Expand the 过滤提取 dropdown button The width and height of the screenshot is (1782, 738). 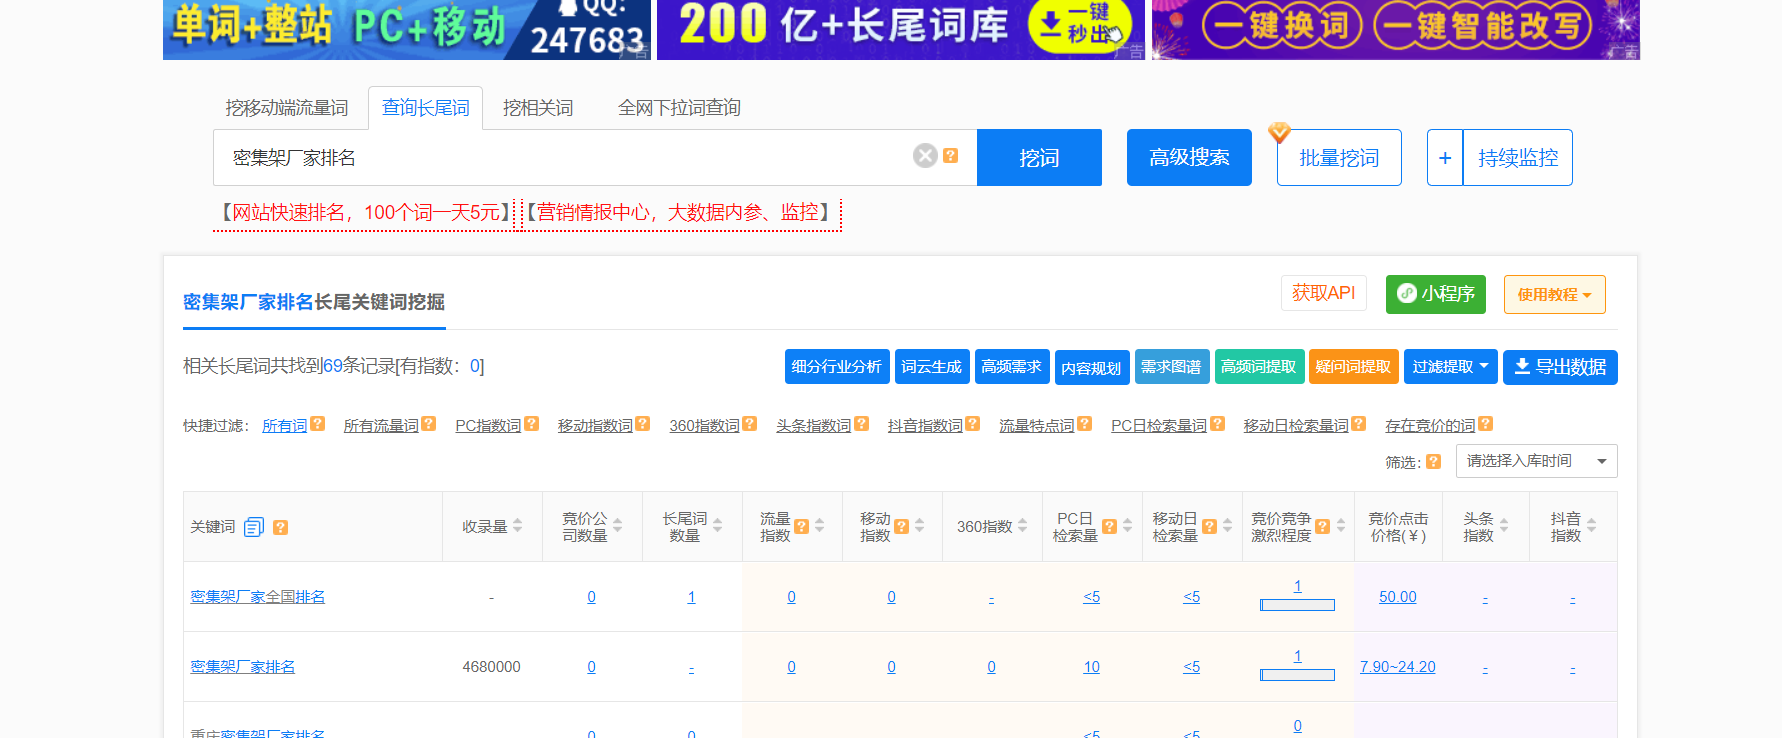(1450, 367)
